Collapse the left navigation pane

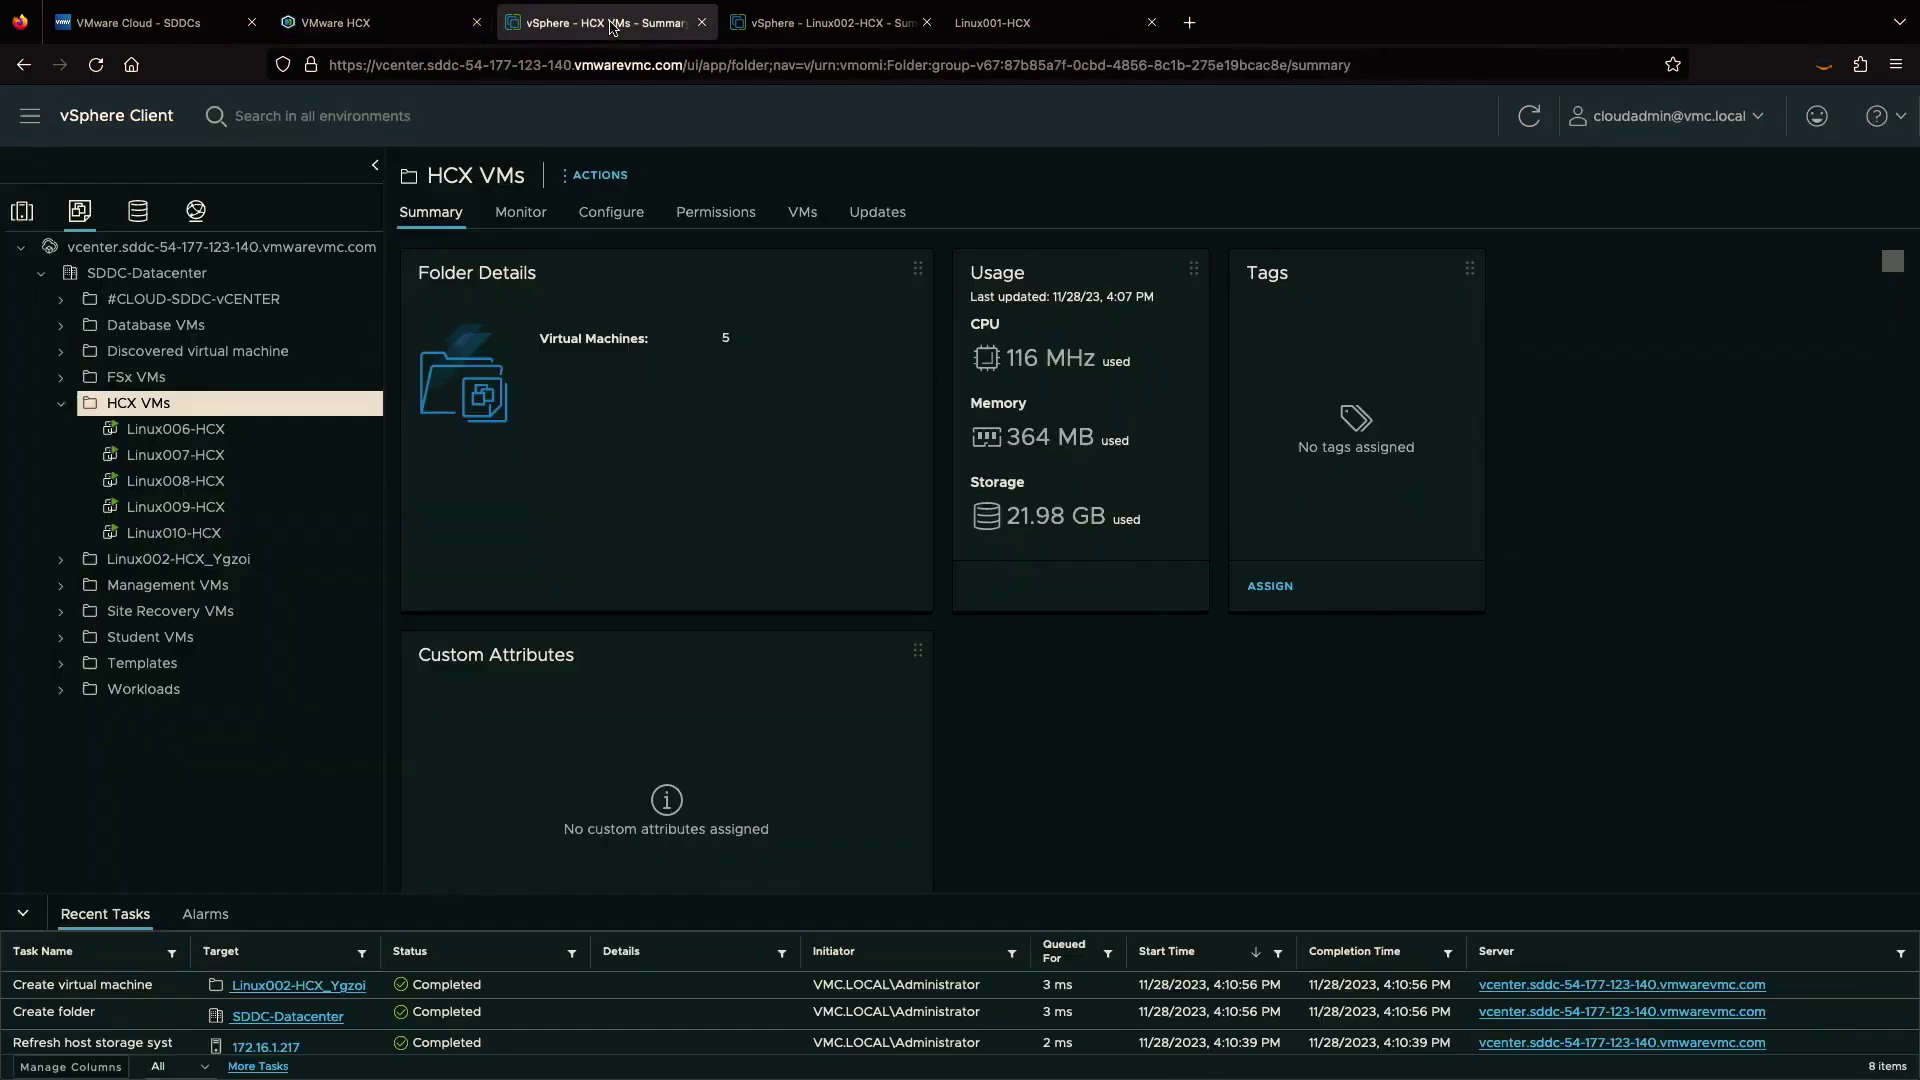[375, 165]
